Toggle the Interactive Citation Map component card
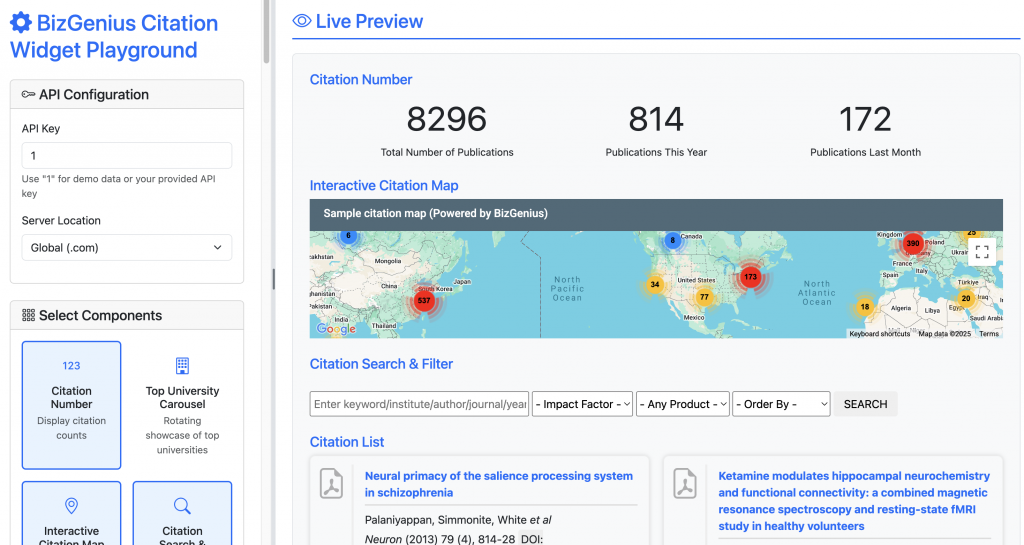This screenshot has width=1024, height=545. click(x=71, y=513)
